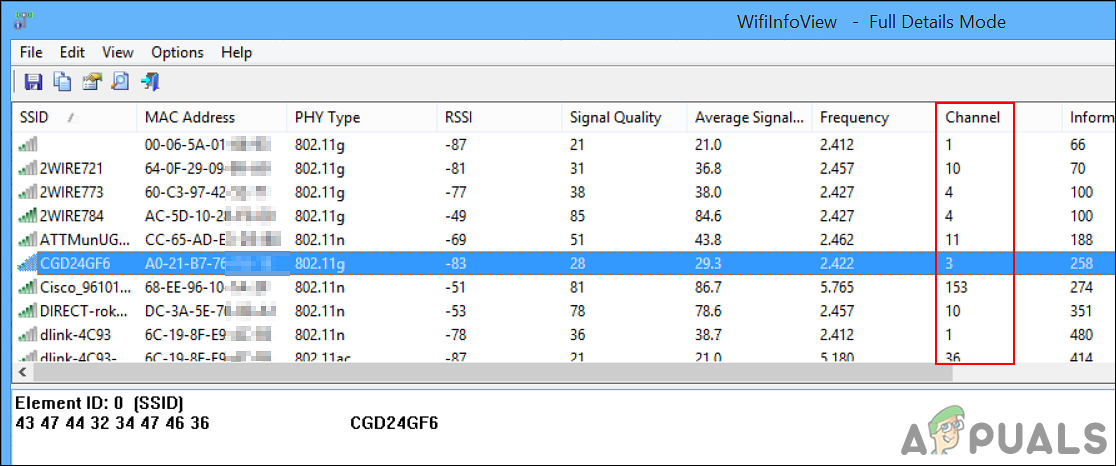Select the dlink-4C93 network name
Screen dimensions: 1116x466
tap(75, 334)
